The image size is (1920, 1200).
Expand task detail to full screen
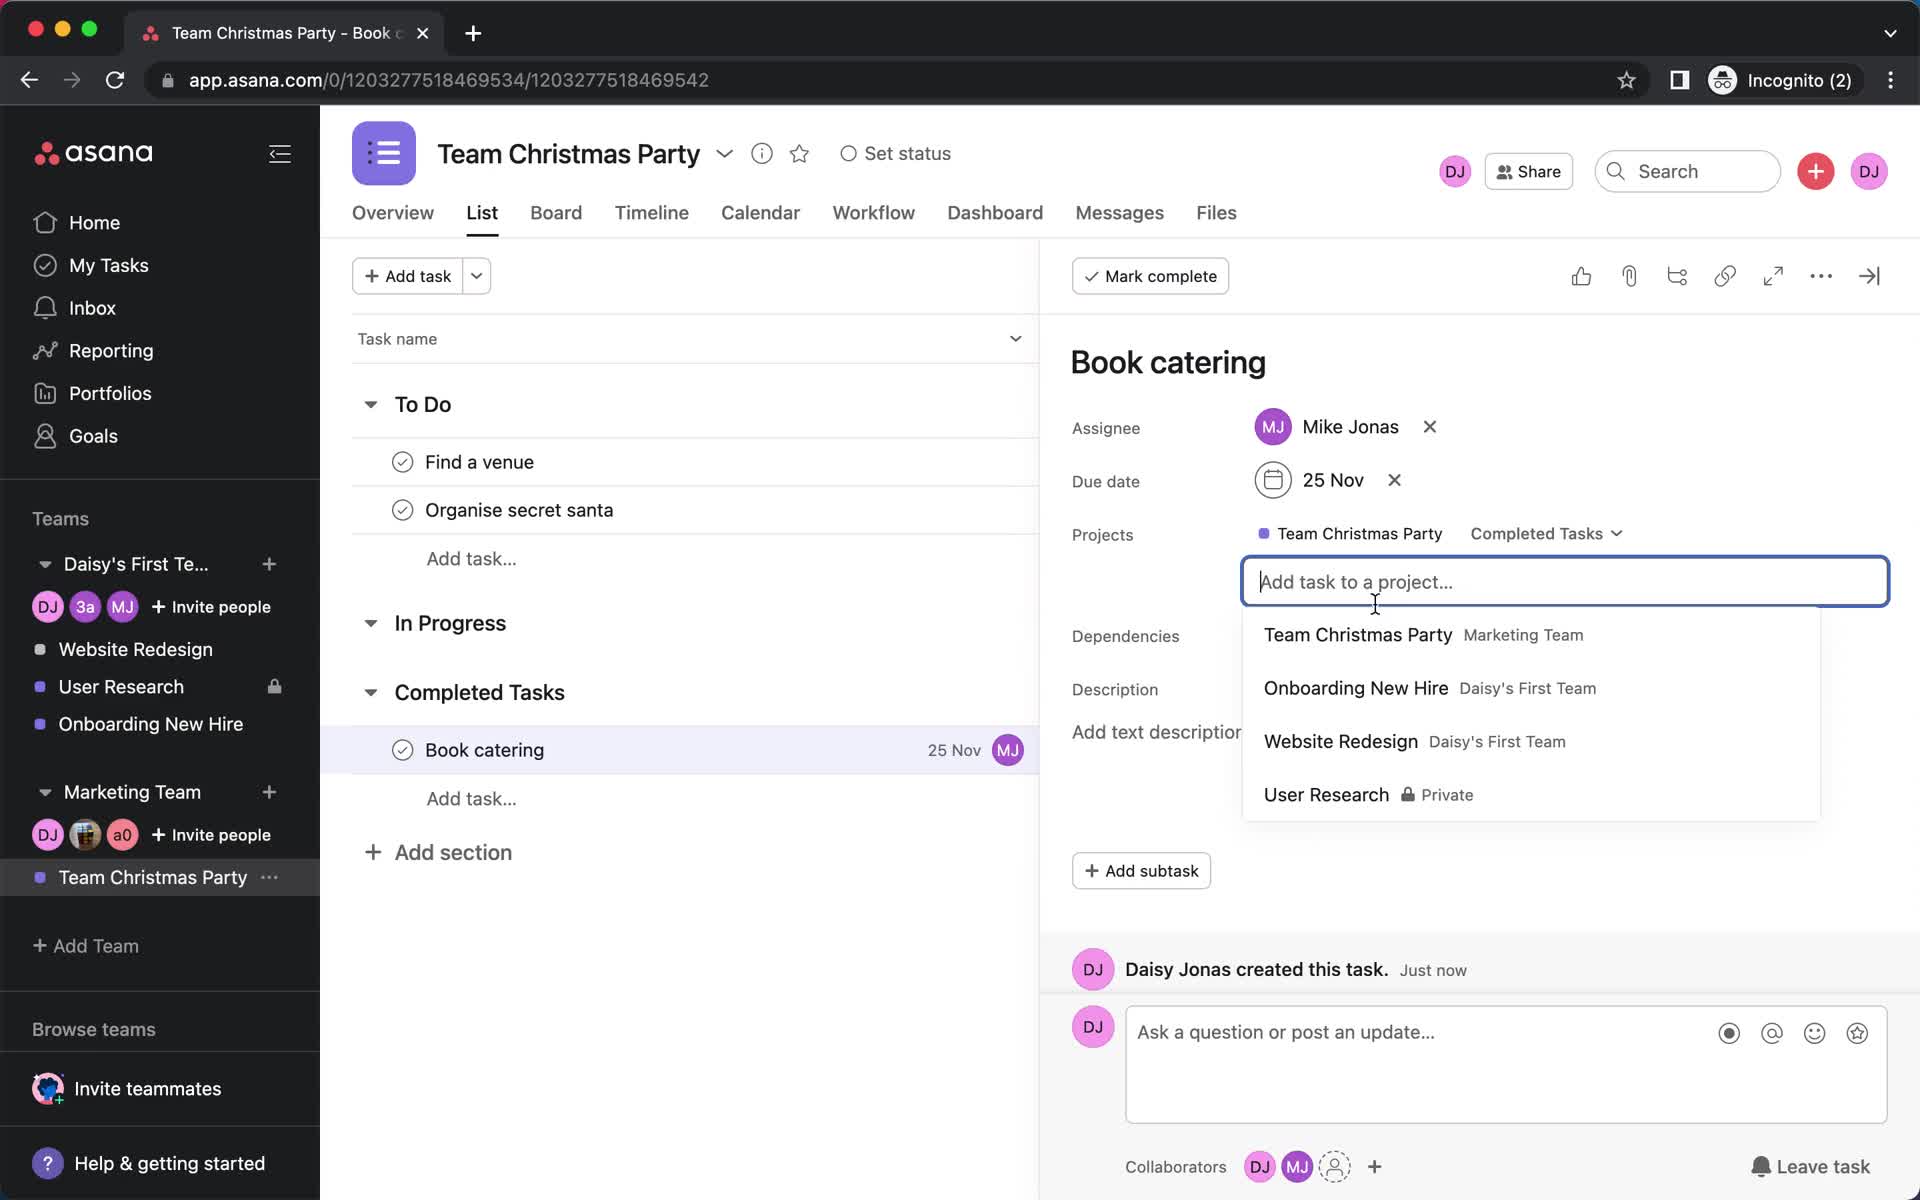1773,276
